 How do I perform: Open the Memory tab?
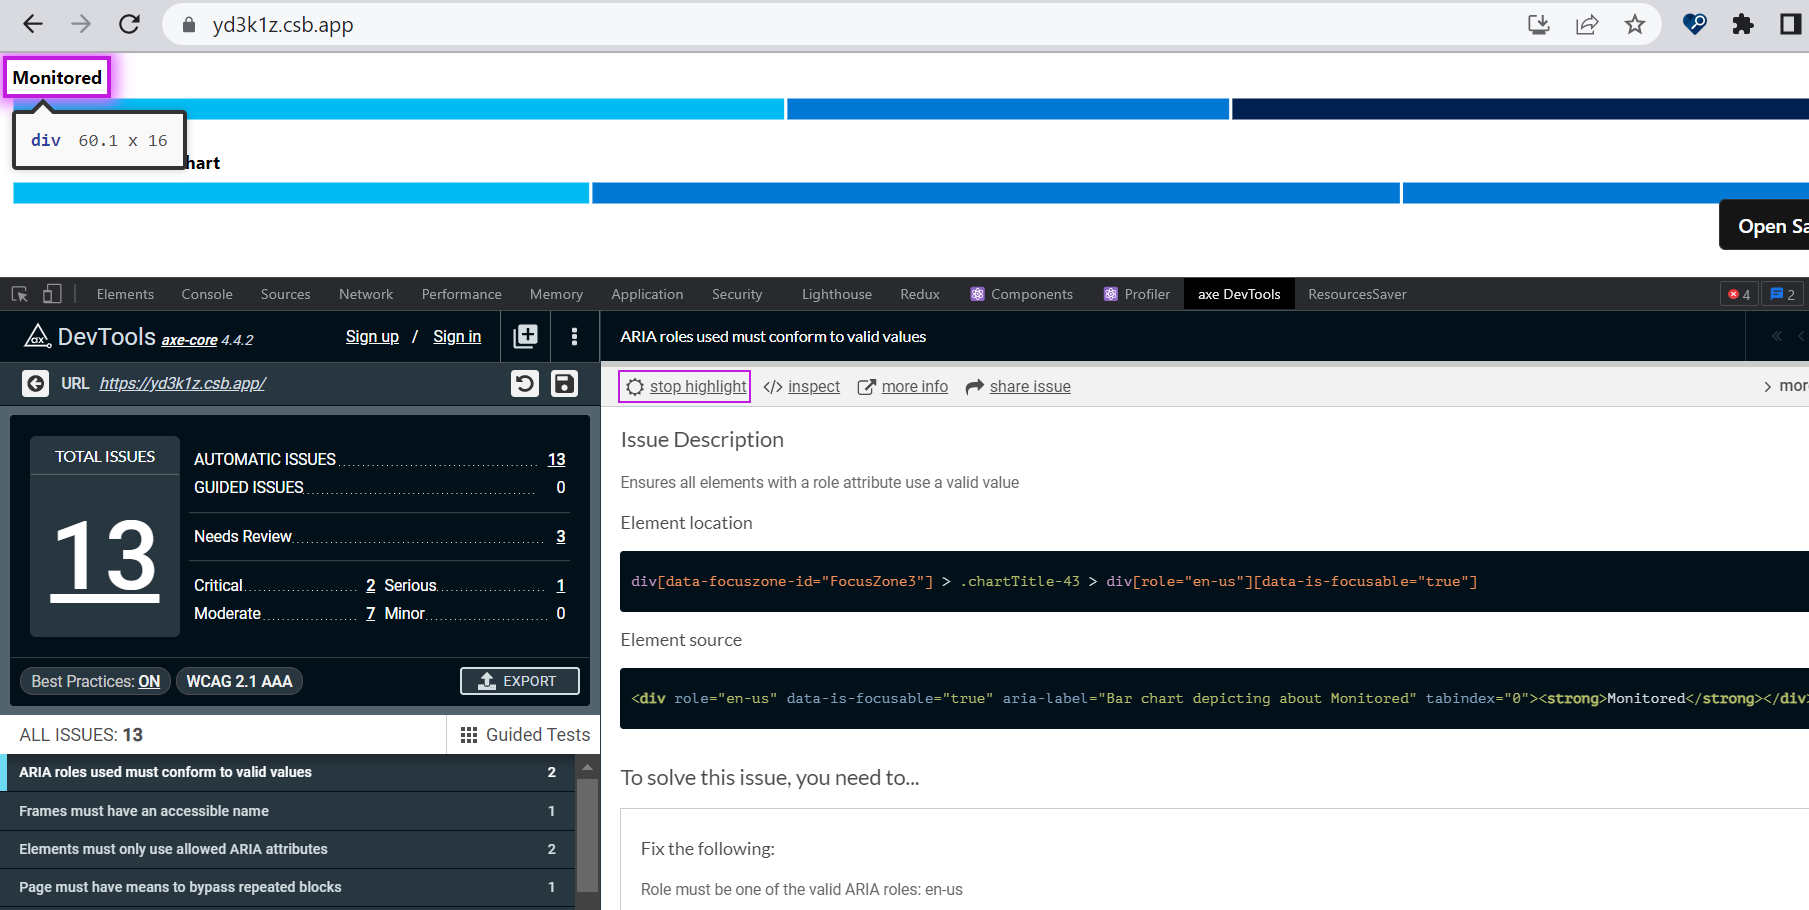556,294
